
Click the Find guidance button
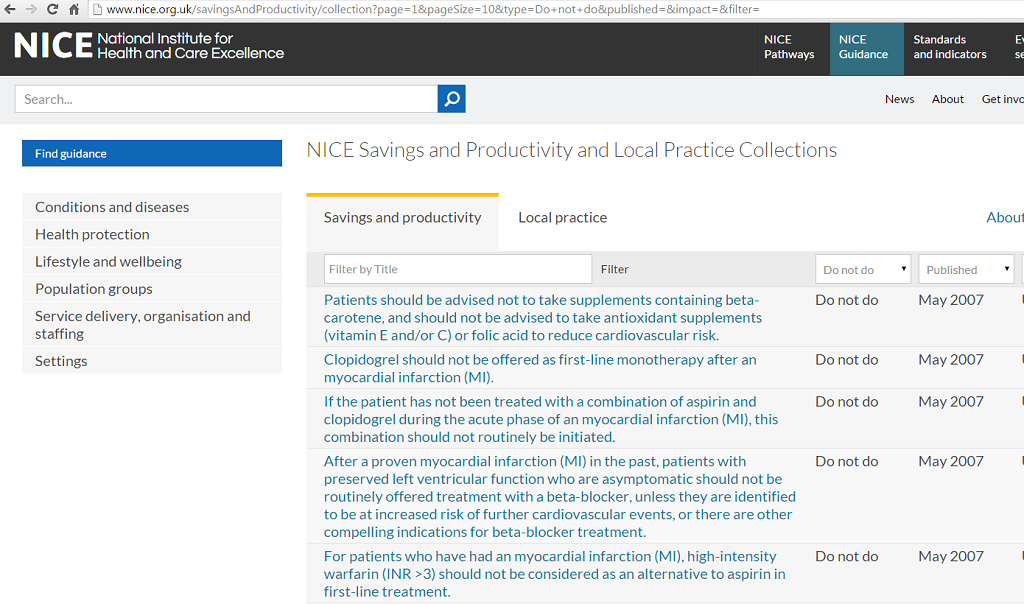pos(152,153)
